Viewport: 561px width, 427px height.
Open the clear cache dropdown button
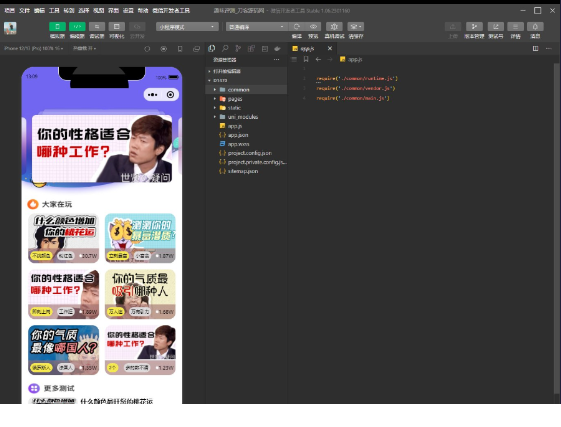point(356,26)
